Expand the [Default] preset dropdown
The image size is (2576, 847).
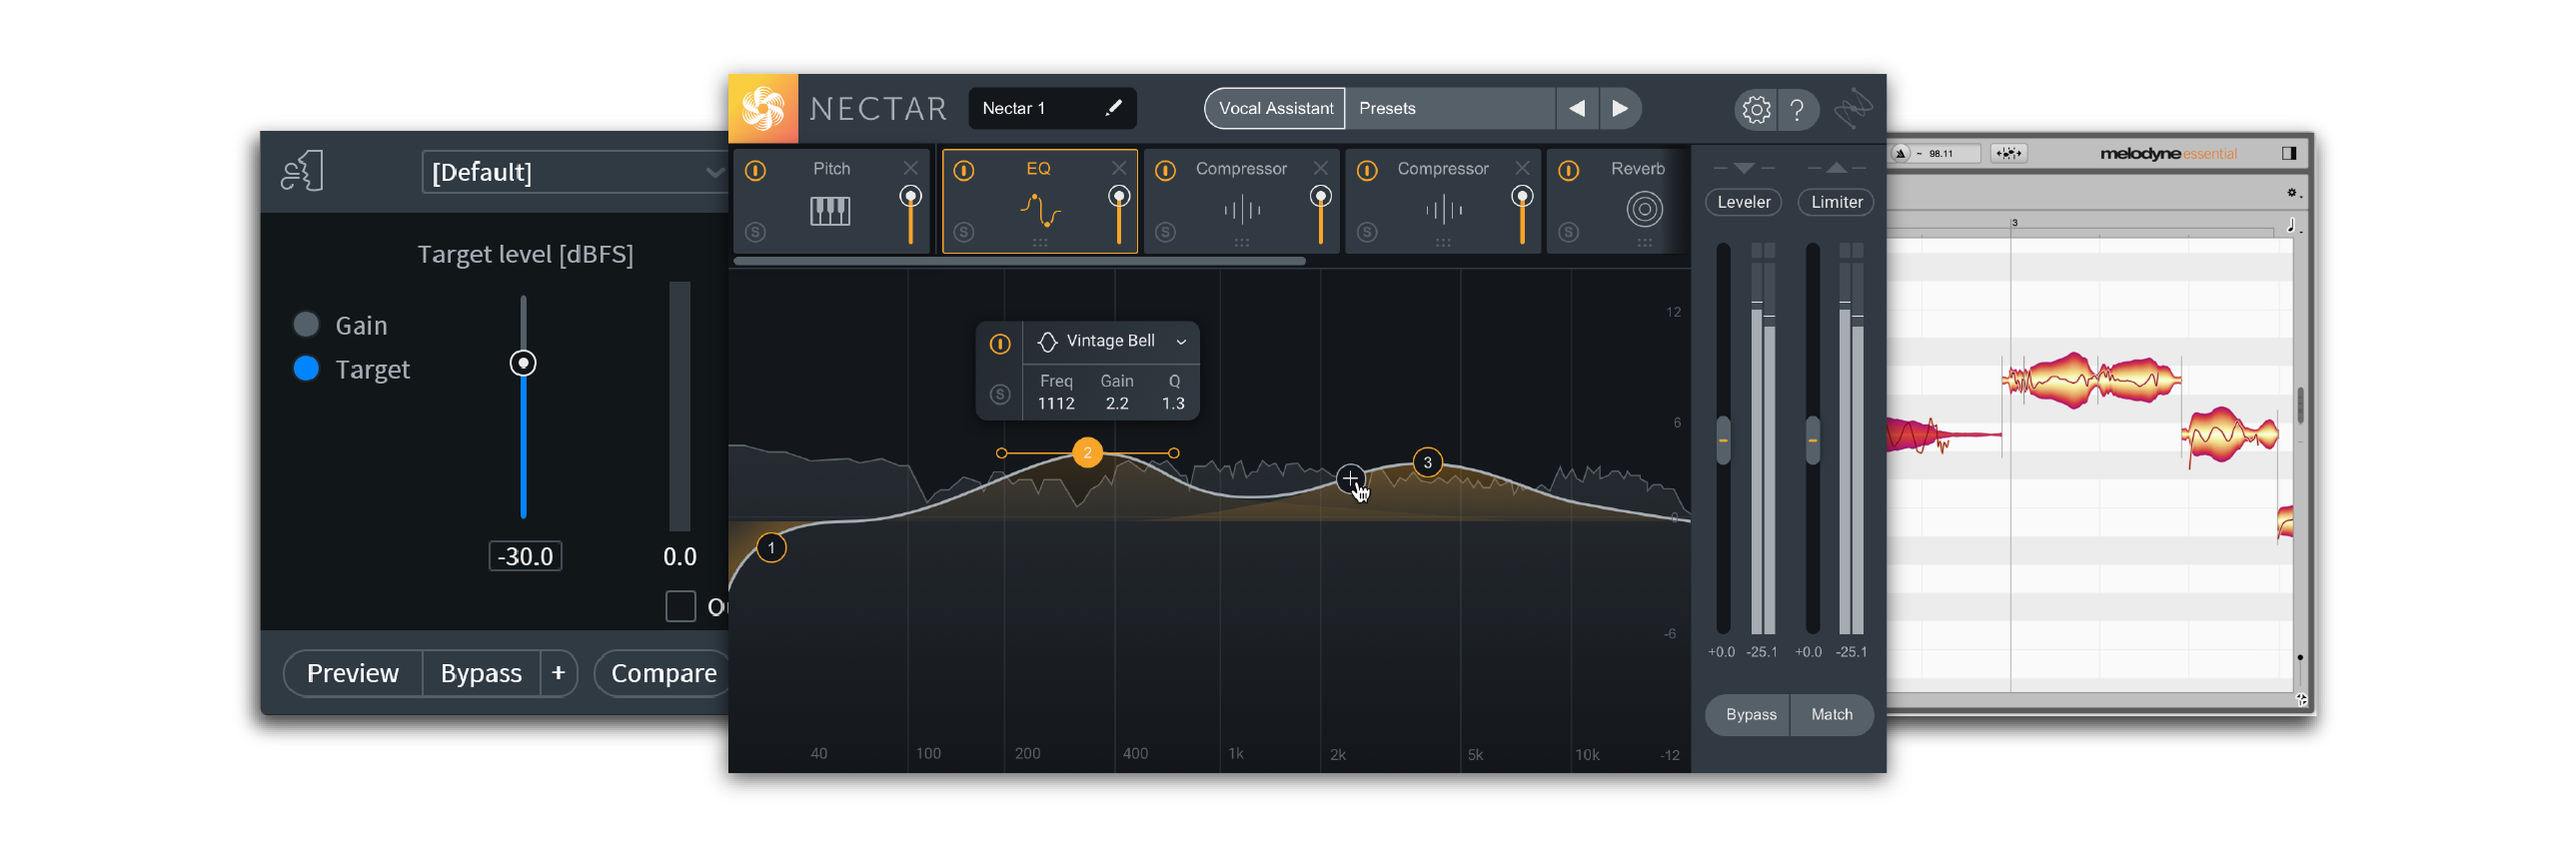[x=713, y=172]
